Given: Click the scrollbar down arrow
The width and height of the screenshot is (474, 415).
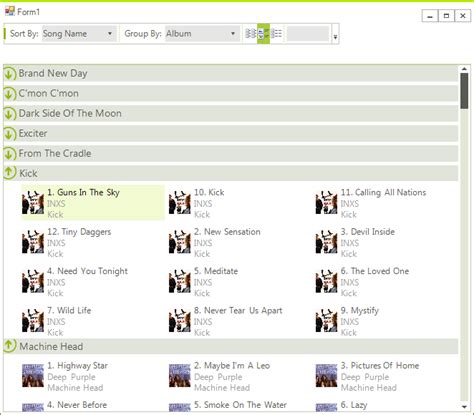Looking at the screenshot, I should (464, 406).
